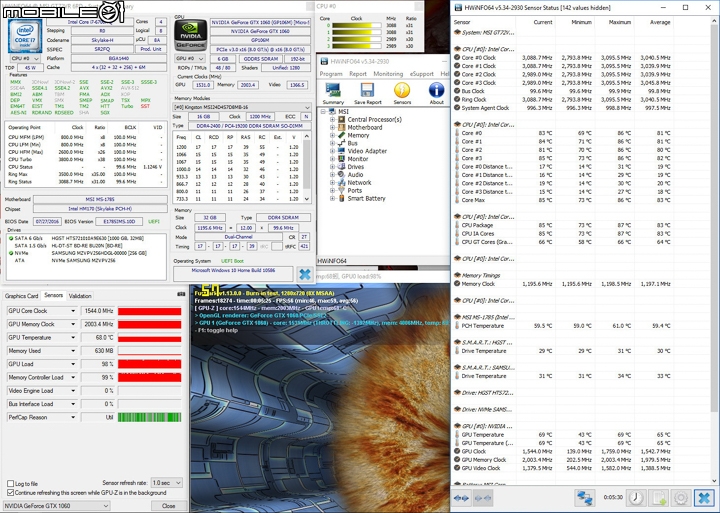Viewport: 720px width, 513px height.
Task: Click the network monitors icon in Sensor Status
Action: (x=585, y=498)
